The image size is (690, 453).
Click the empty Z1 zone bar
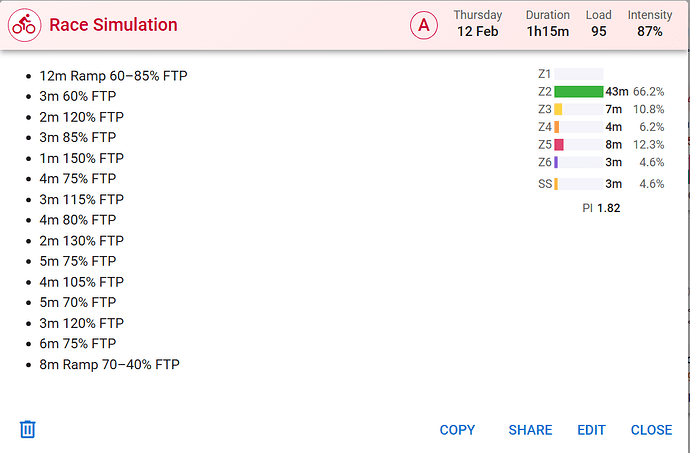tap(578, 74)
